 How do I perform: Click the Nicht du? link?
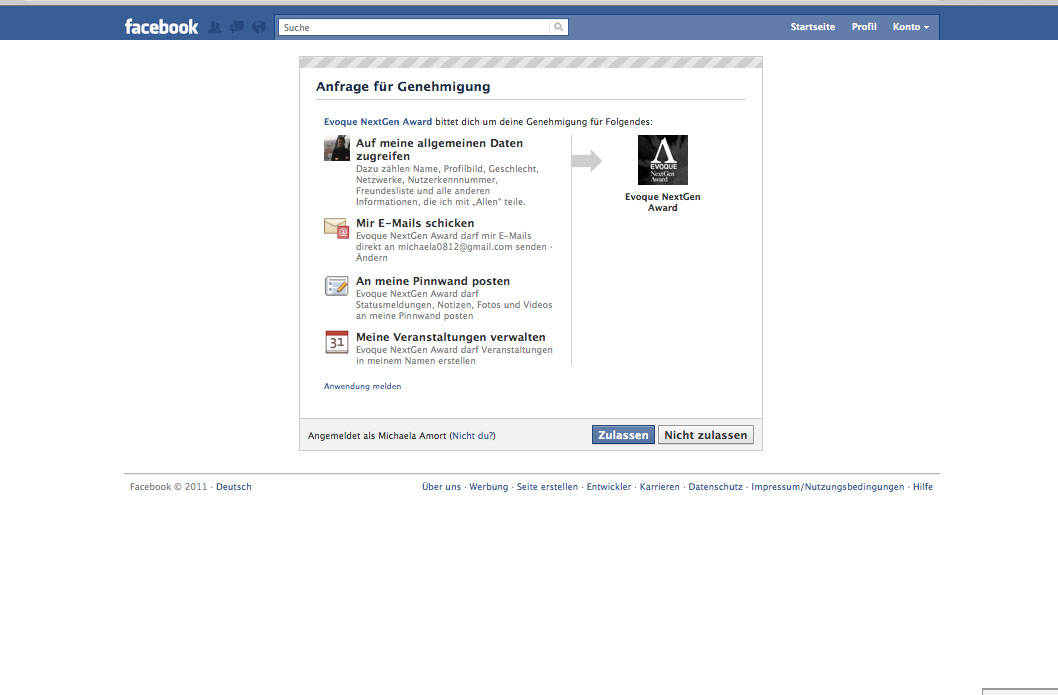pyautogui.click(x=473, y=436)
